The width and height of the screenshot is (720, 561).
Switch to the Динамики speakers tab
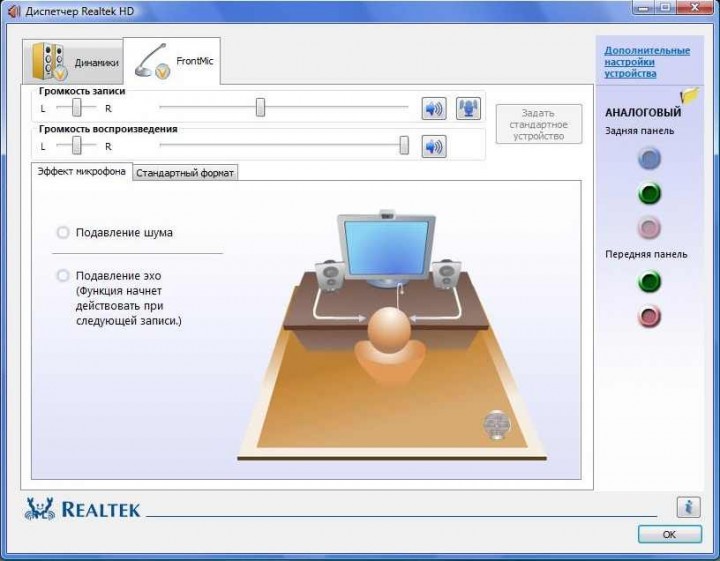pyautogui.click(x=73, y=62)
